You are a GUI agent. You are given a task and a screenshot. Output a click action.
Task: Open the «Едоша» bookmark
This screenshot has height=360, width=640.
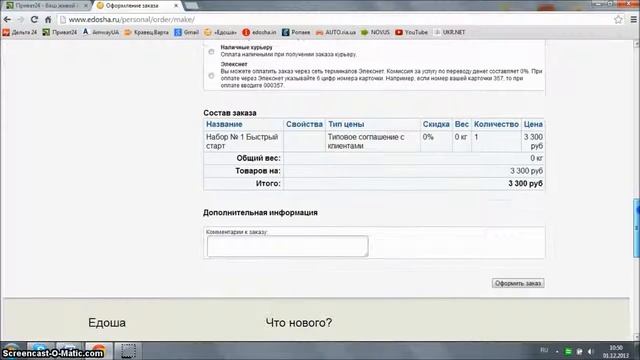(220, 32)
